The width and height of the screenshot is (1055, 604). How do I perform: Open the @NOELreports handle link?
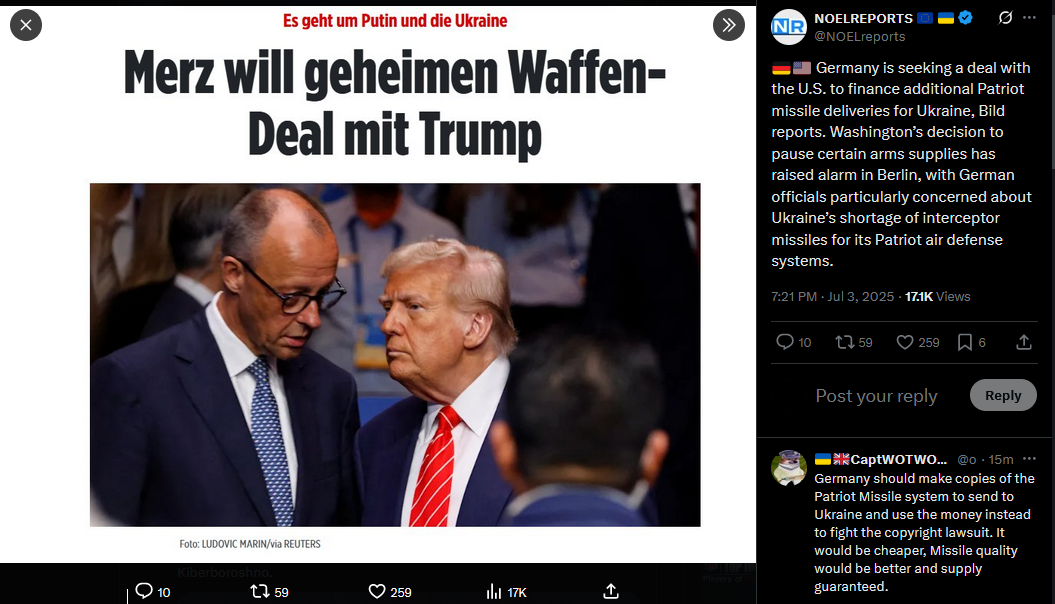(859, 36)
